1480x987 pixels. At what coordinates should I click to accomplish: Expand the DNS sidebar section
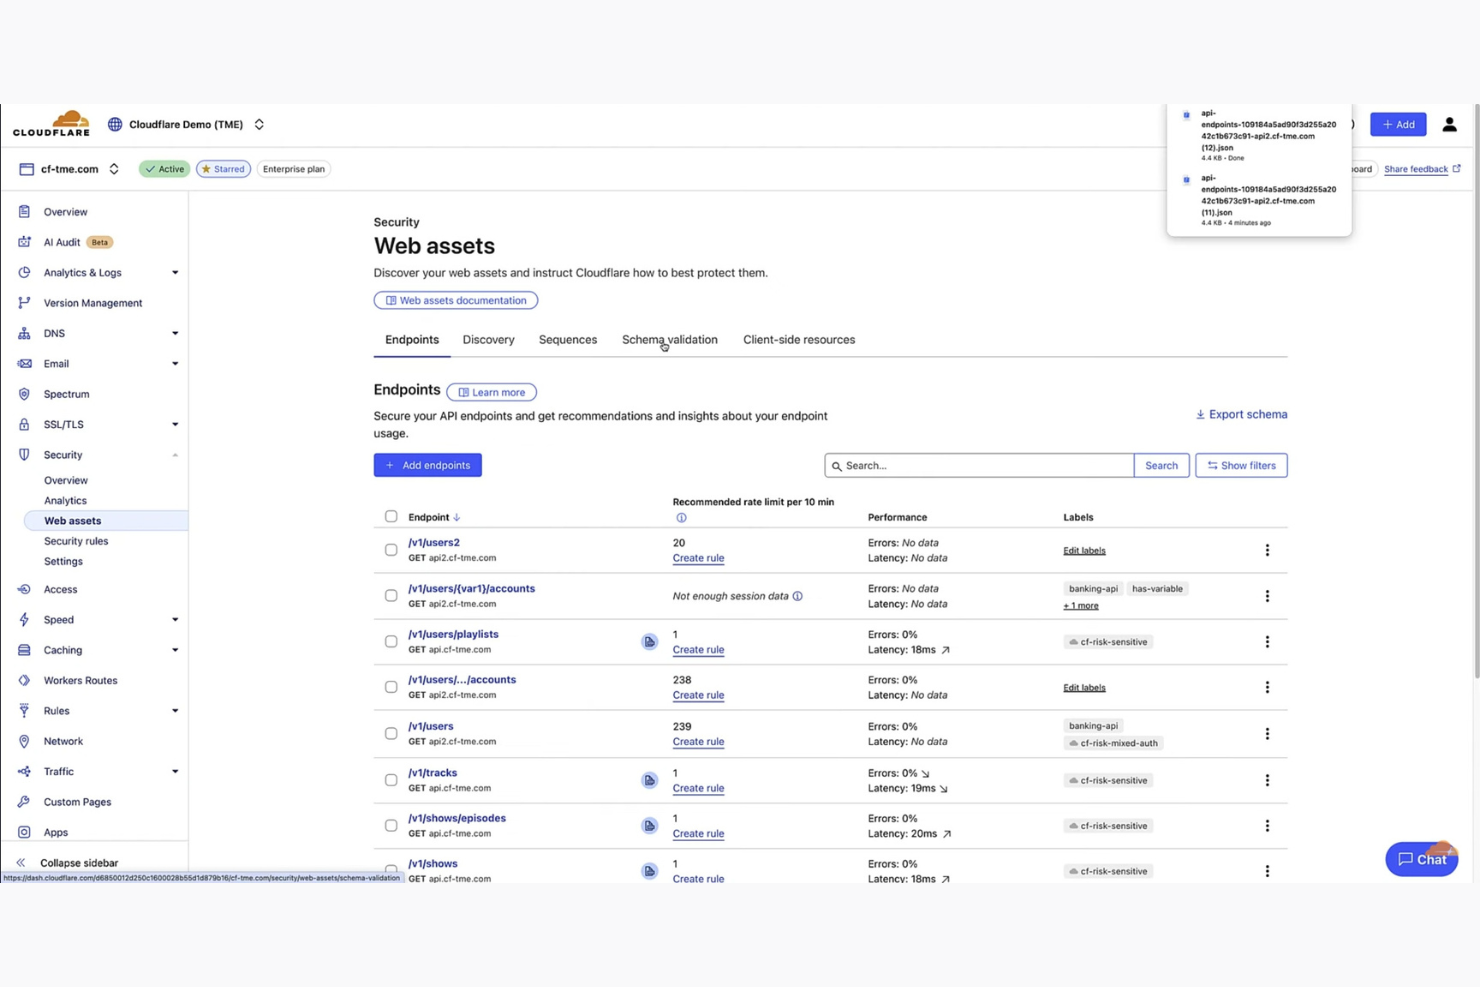[175, 334]
